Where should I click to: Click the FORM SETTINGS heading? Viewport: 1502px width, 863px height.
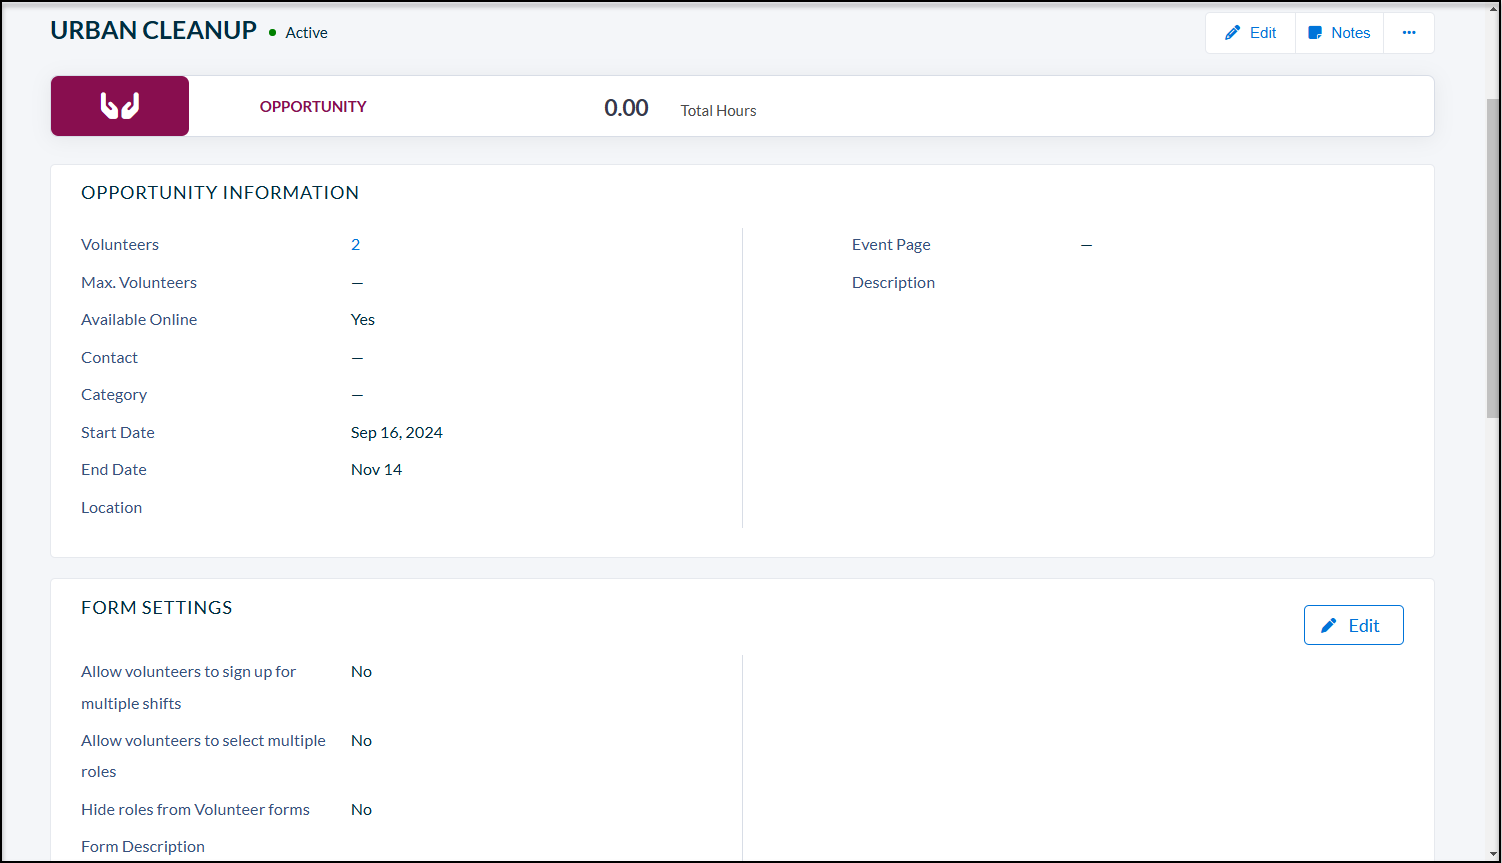157,608
